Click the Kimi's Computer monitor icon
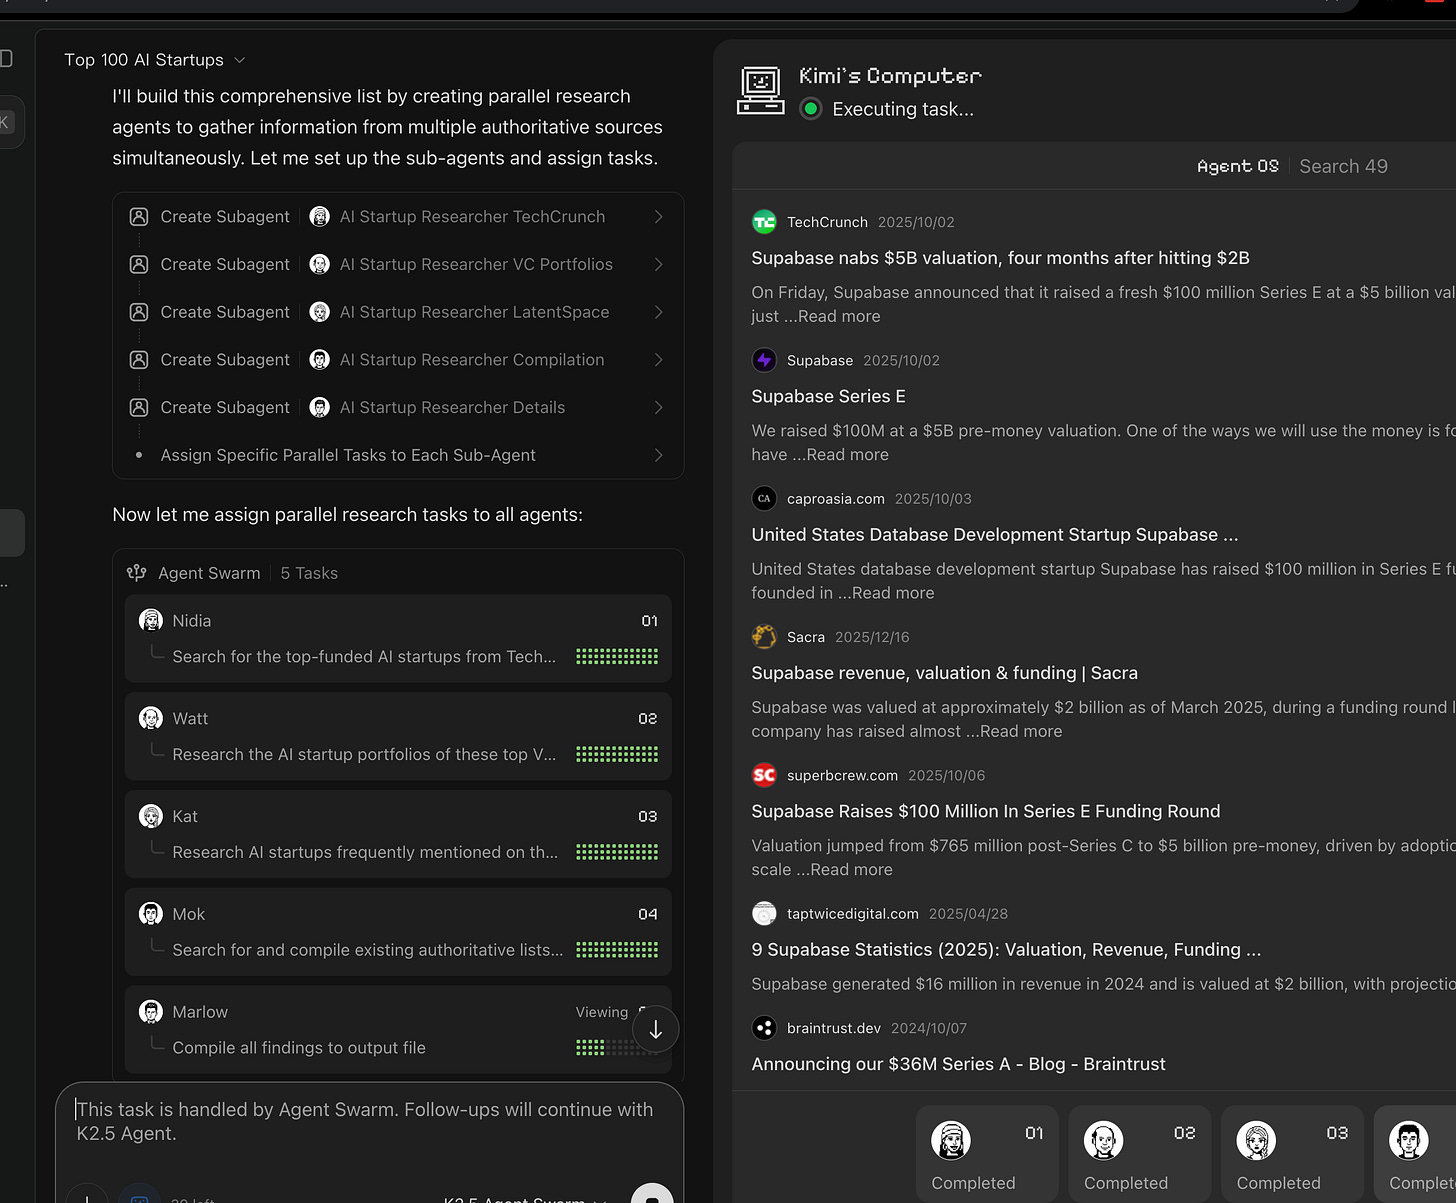1456x1203 pixels. (x=760, y=91)
